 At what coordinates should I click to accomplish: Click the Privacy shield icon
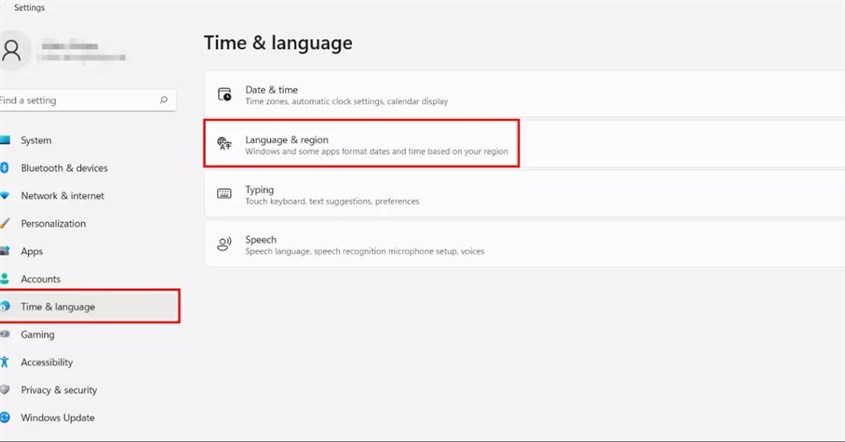coord(5,390)
